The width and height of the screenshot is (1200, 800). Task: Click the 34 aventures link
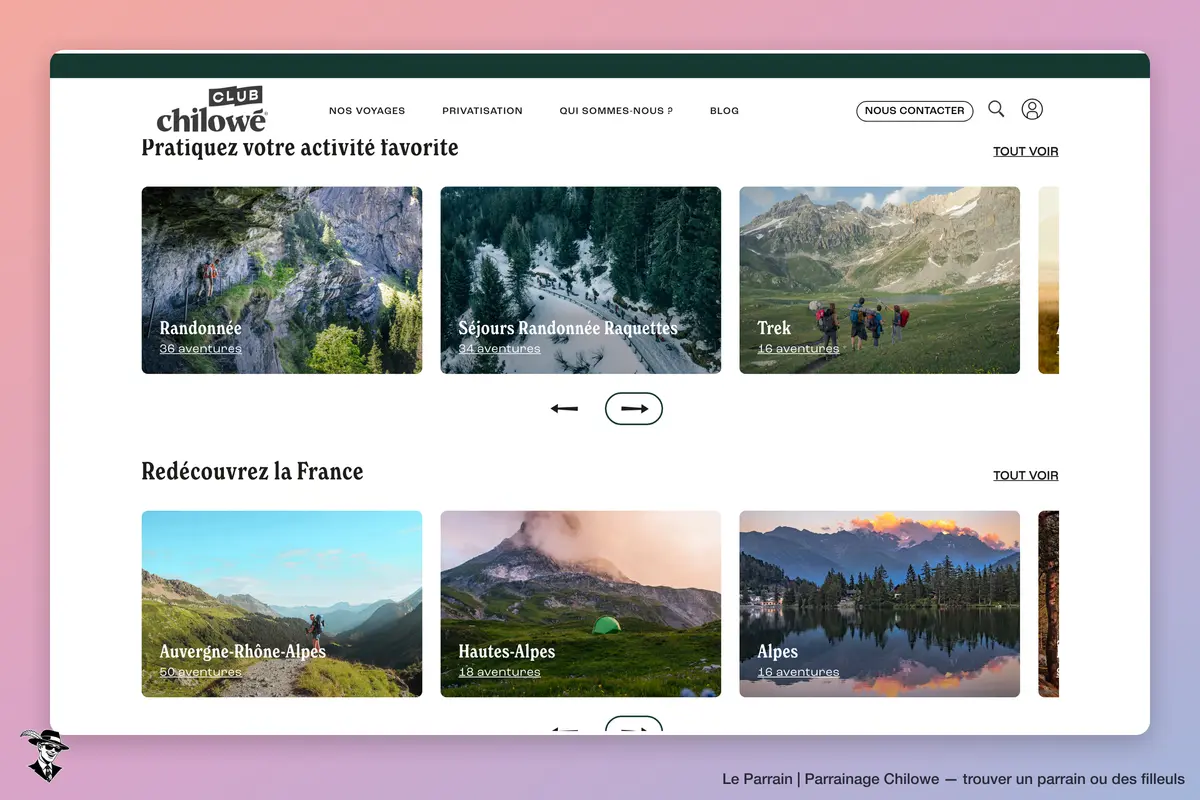(x=499, y=349)
